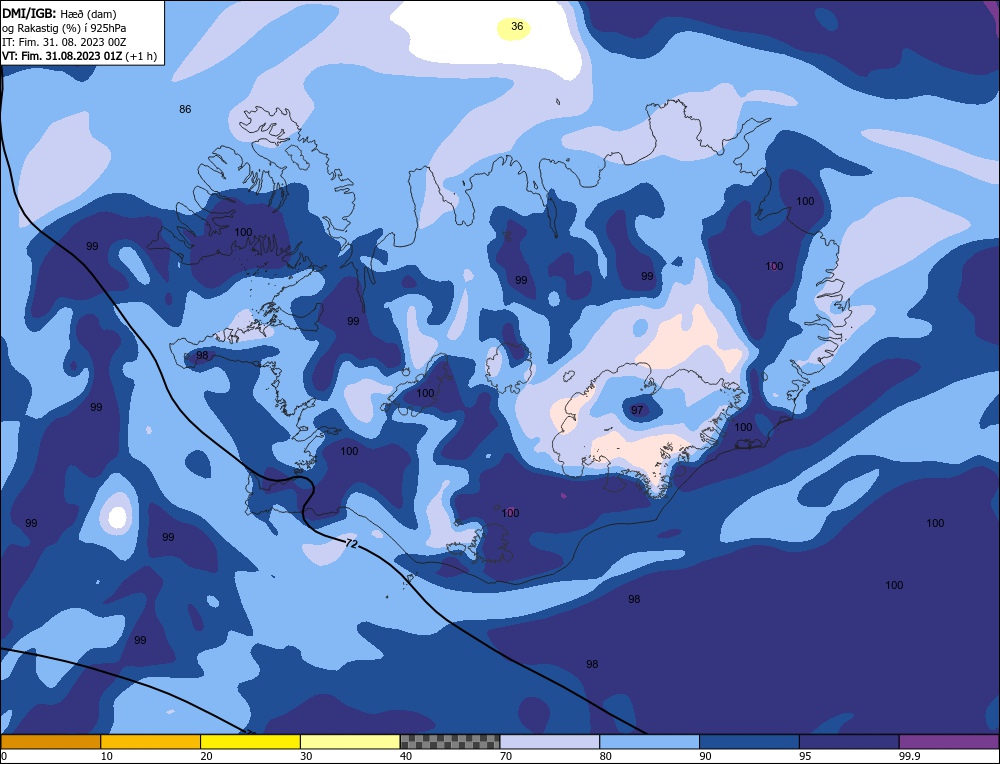Click the orange 0–10 legend swatch
The width and height of the screenshot is (1000, 764).
click(x=50, y=741)
